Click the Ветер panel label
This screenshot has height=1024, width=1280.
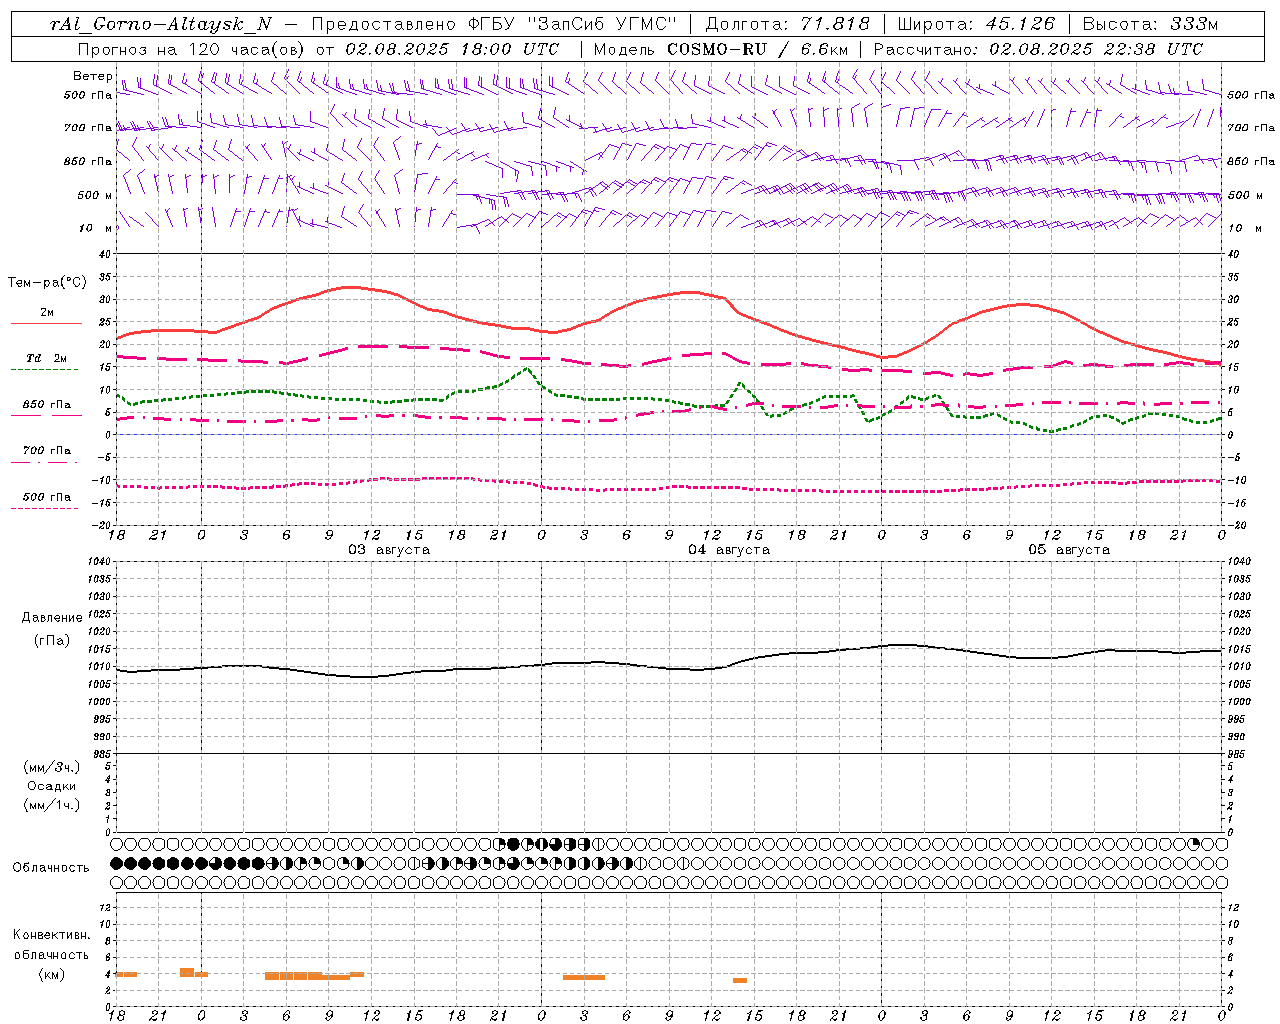(x=93, y=76)
